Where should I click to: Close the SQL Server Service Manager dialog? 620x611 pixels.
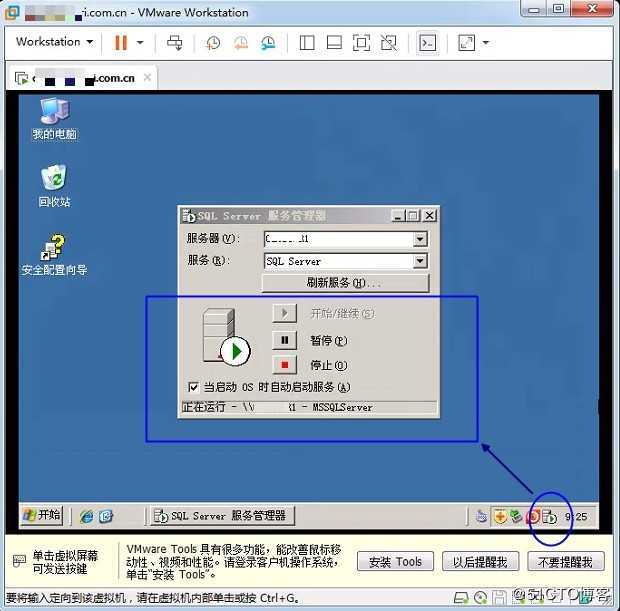click(x=429, y=216)
